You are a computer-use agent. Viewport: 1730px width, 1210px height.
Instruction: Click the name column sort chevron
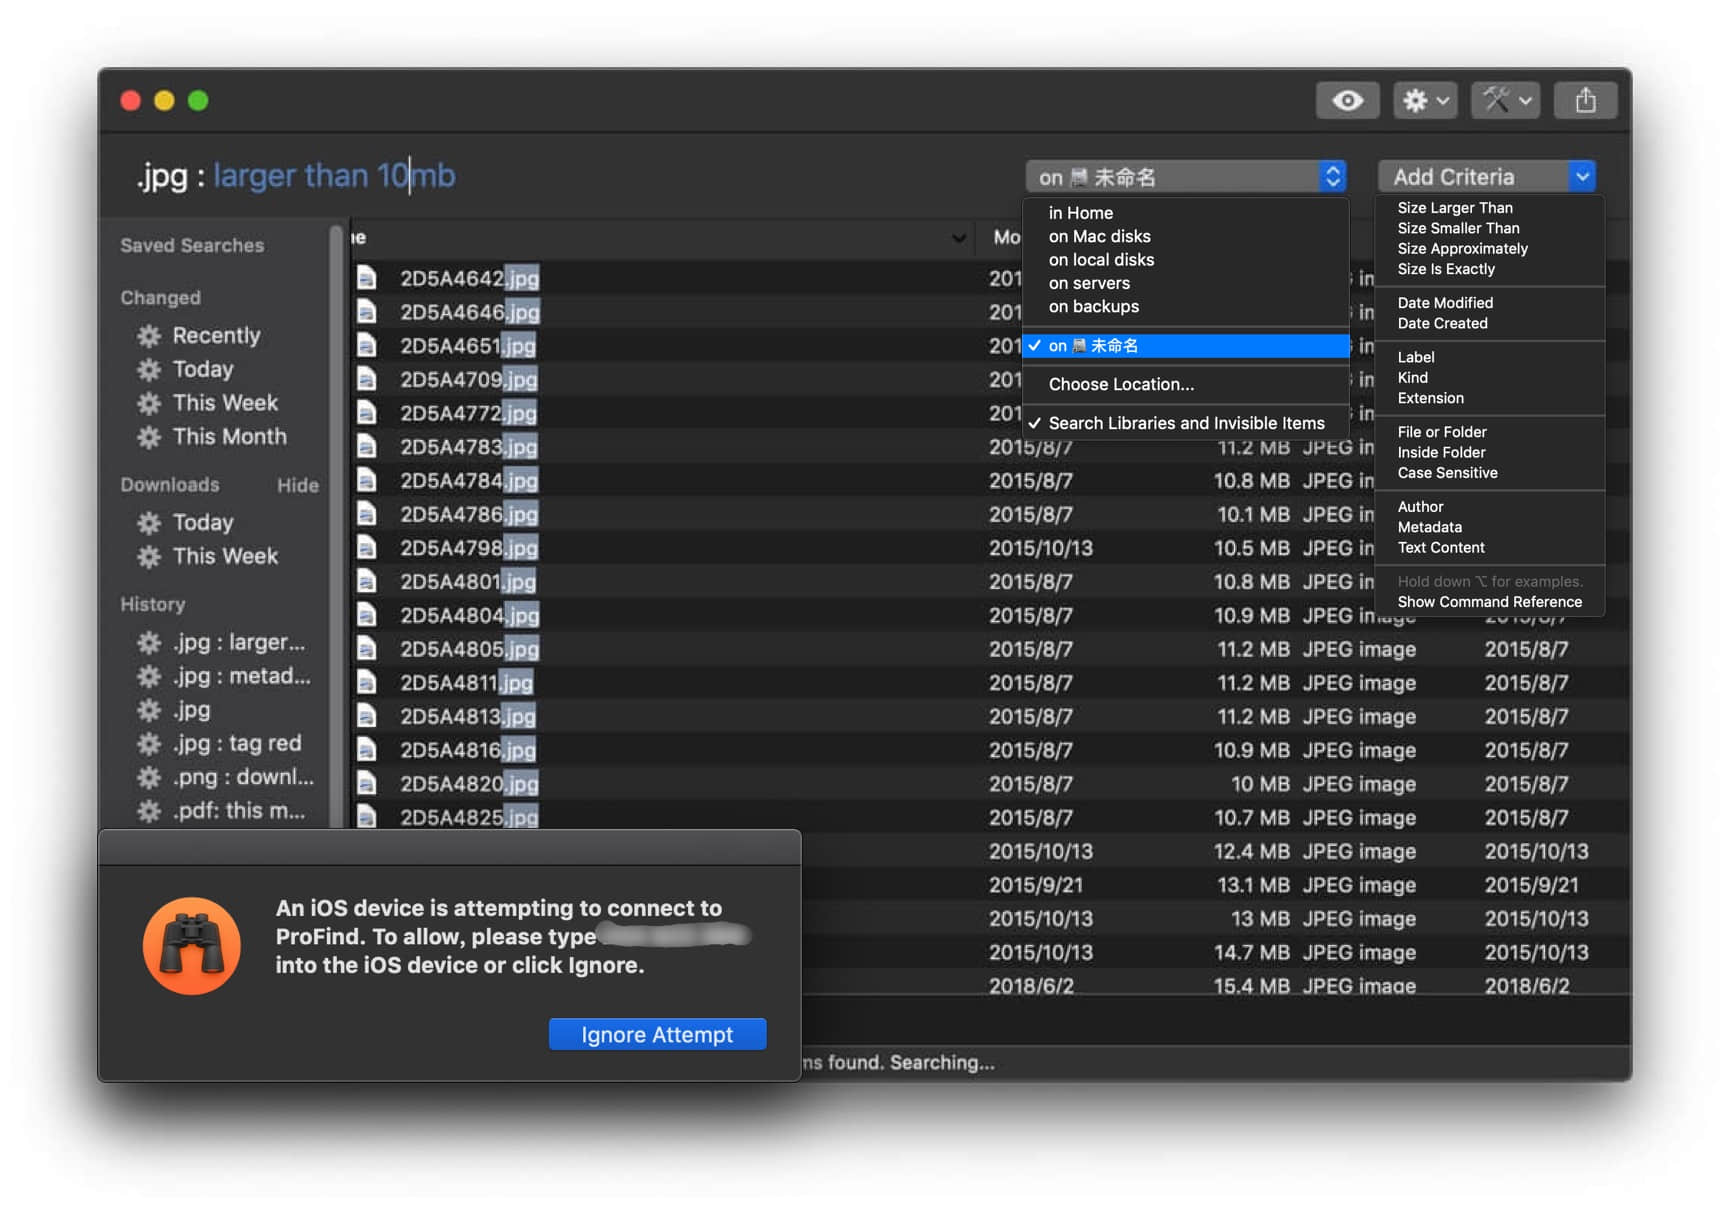959,238
